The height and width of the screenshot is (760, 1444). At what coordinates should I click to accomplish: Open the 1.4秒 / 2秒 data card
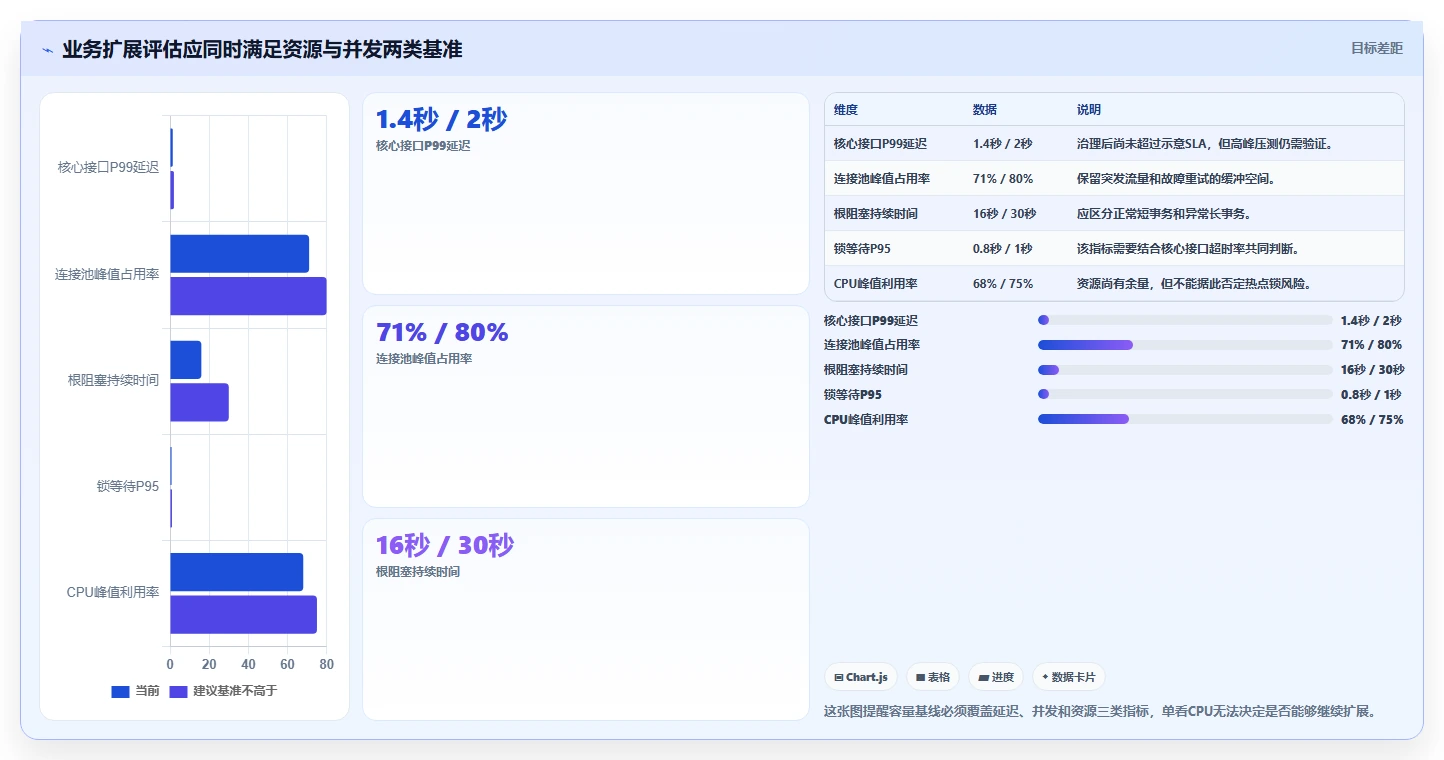click(x=585, y=194)
